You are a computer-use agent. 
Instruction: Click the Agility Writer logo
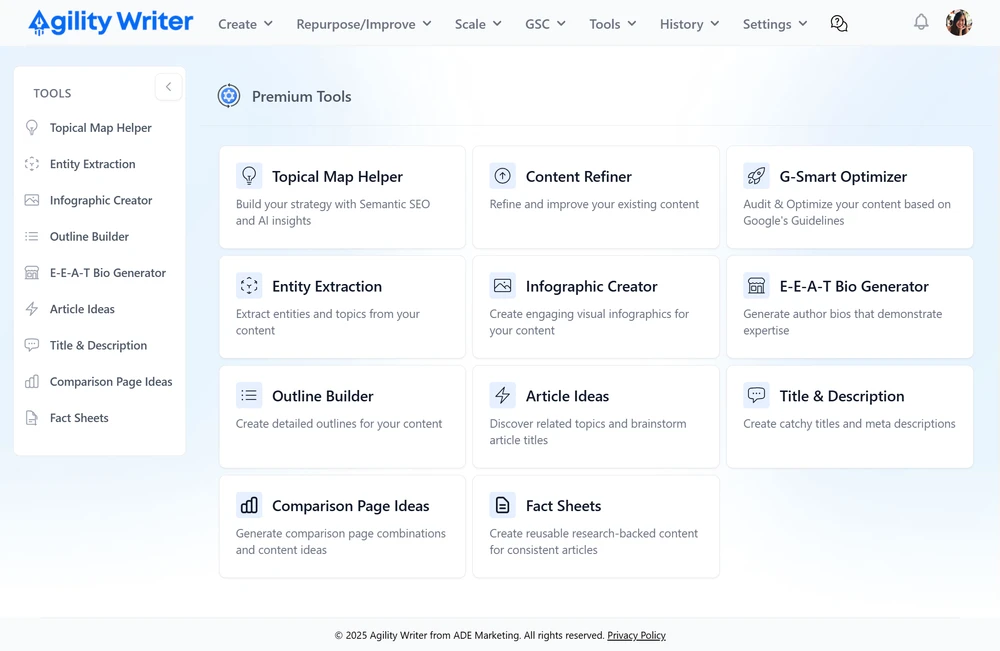pos(110,22)
